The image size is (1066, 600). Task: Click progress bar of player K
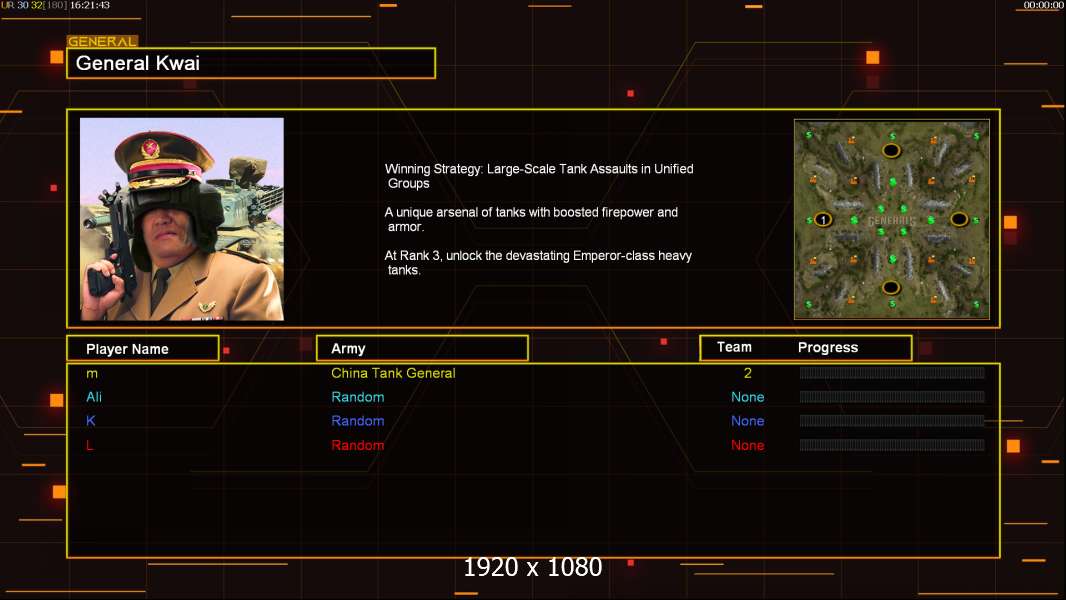(x=892, y=421)
